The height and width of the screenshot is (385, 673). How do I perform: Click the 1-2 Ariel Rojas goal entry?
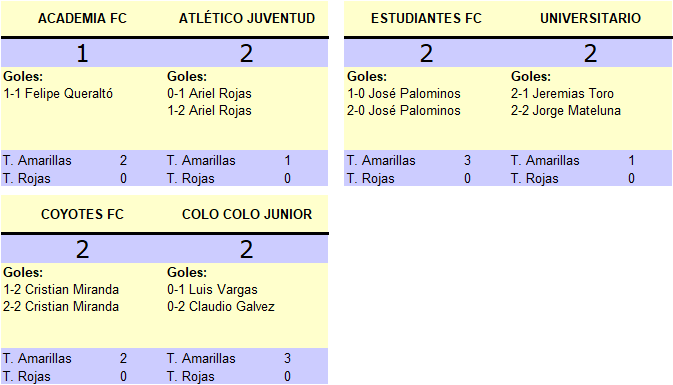[x=209, y=111]
